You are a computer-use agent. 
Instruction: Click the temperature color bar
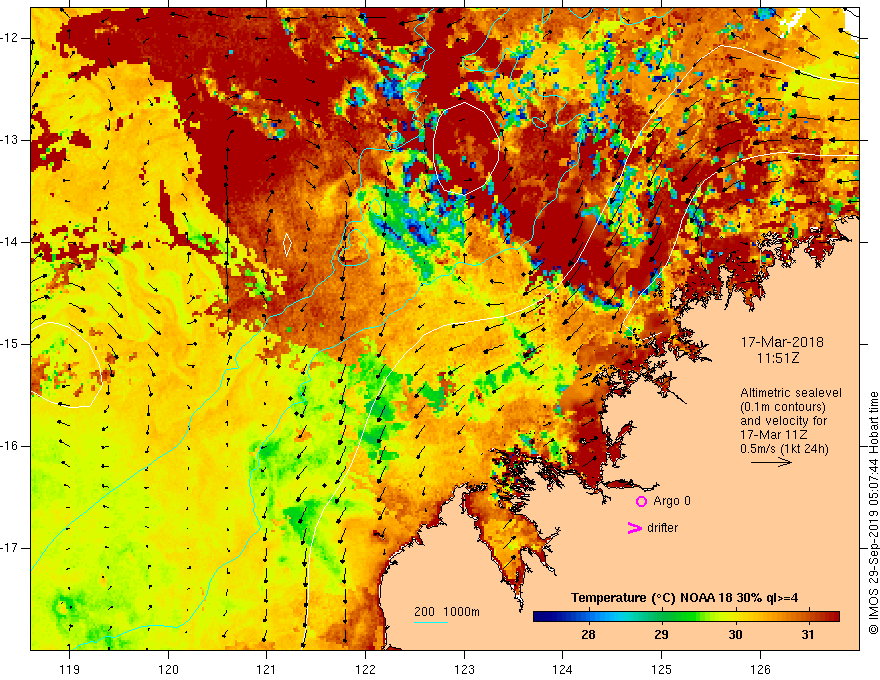(686, 617)
